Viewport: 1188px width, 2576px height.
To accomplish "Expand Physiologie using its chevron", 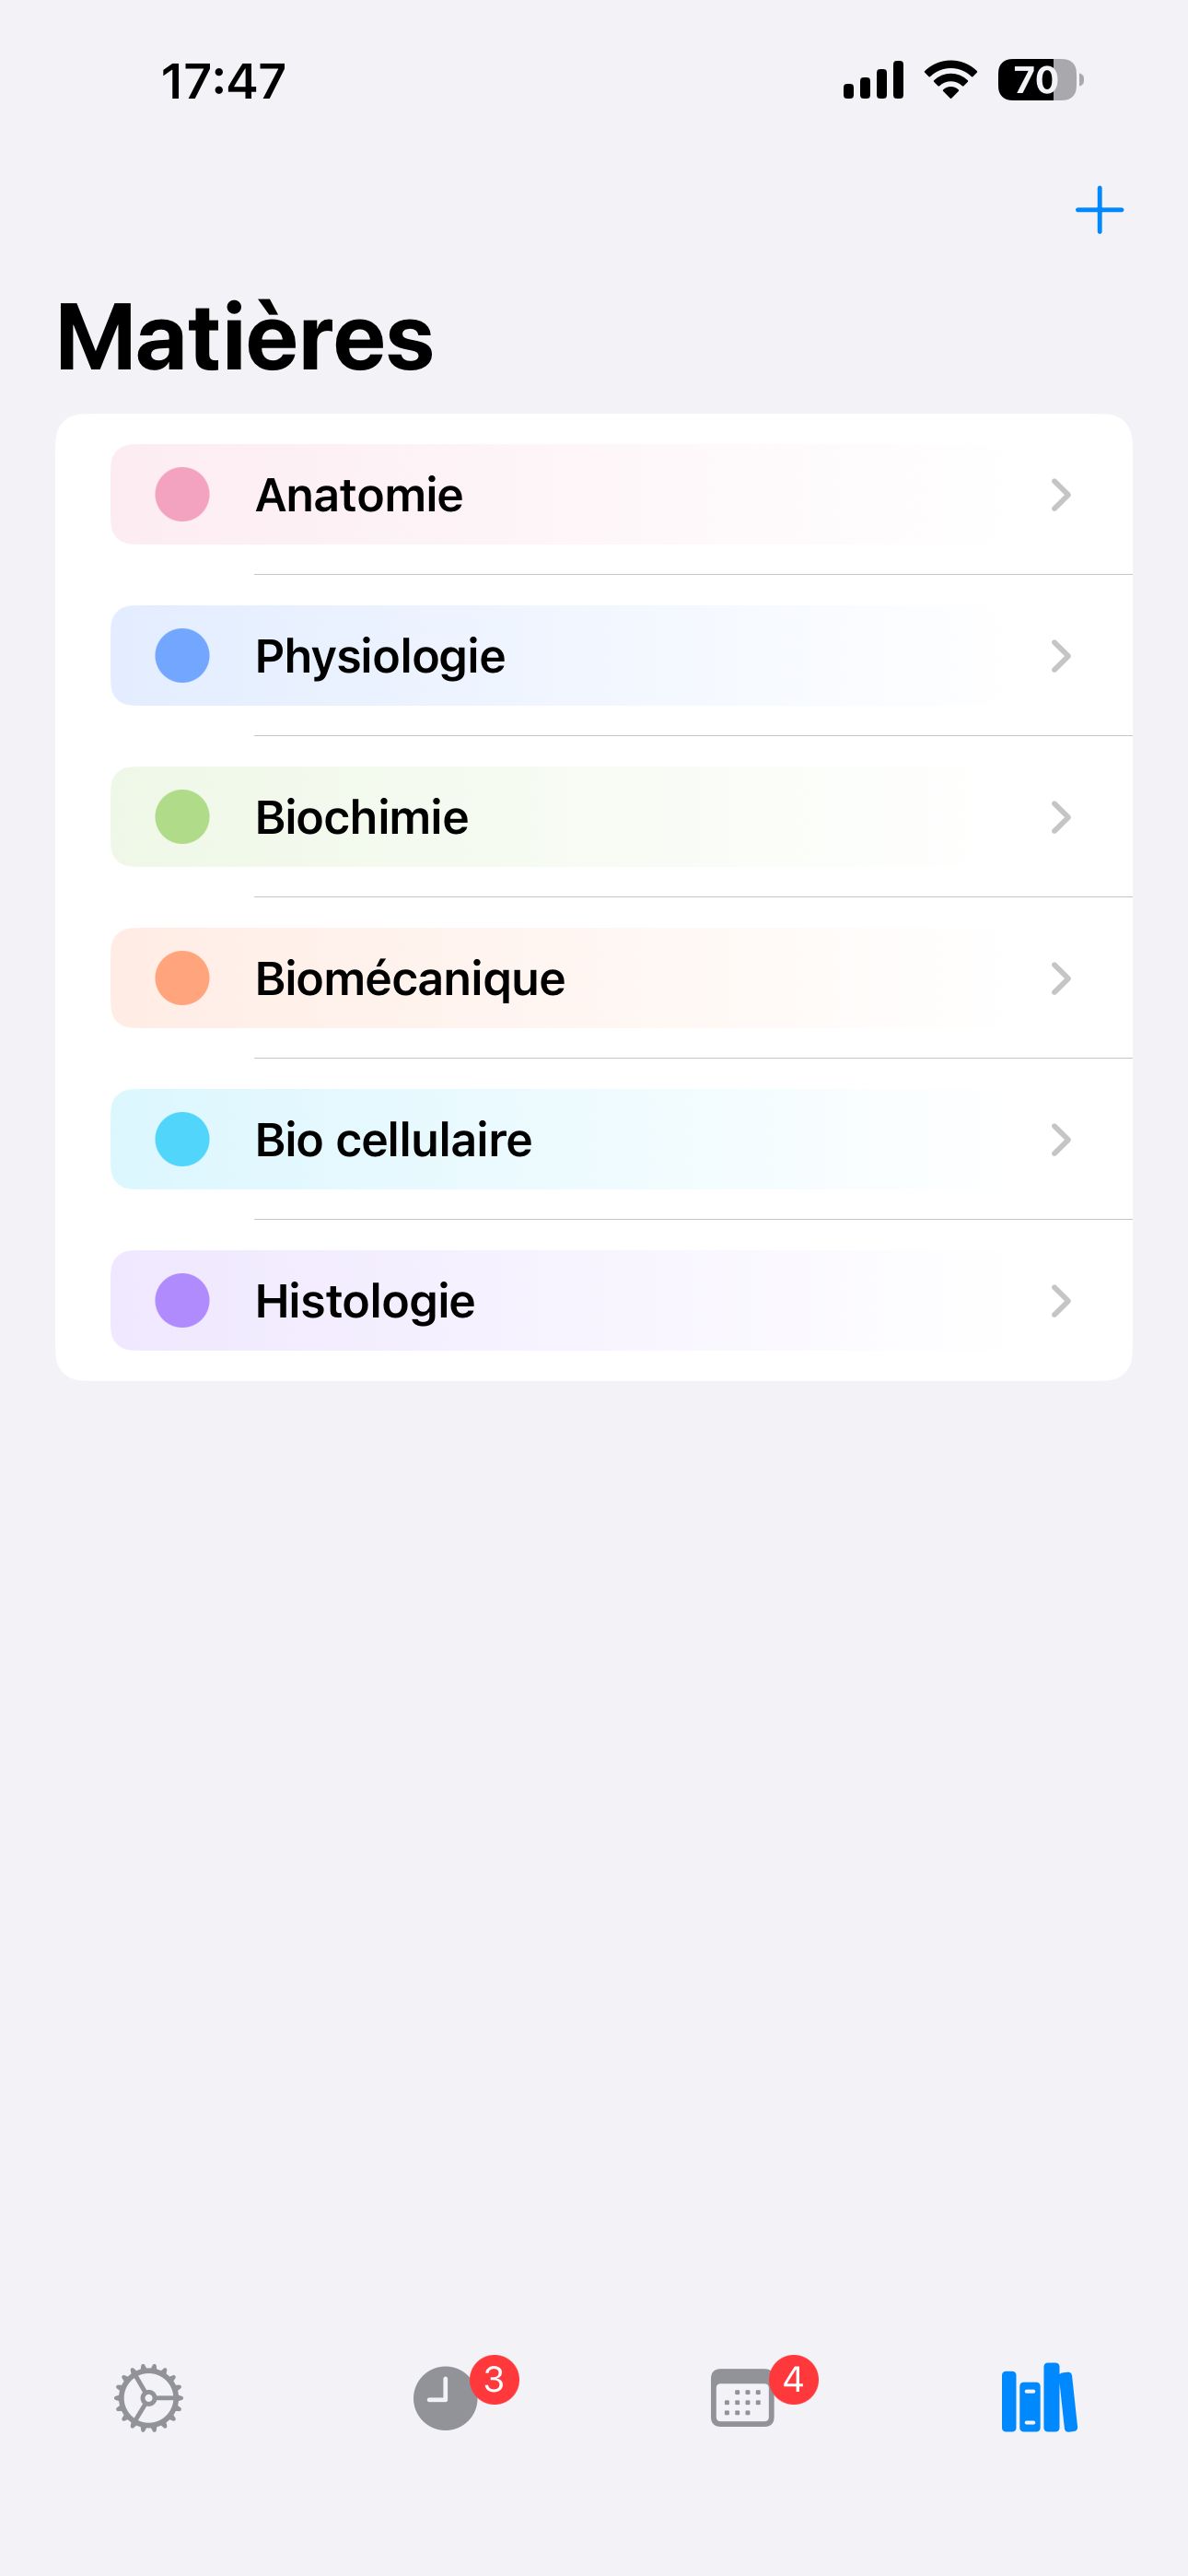I will 1061,656.
